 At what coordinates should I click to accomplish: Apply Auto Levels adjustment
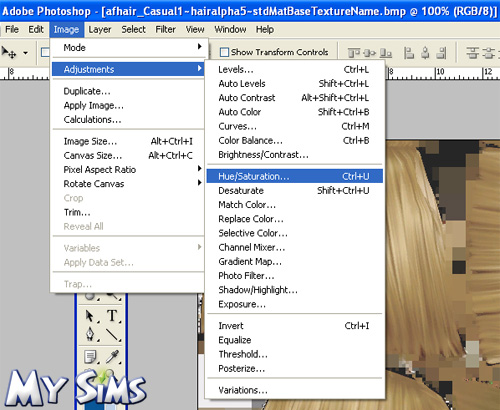tap(295, 83)
